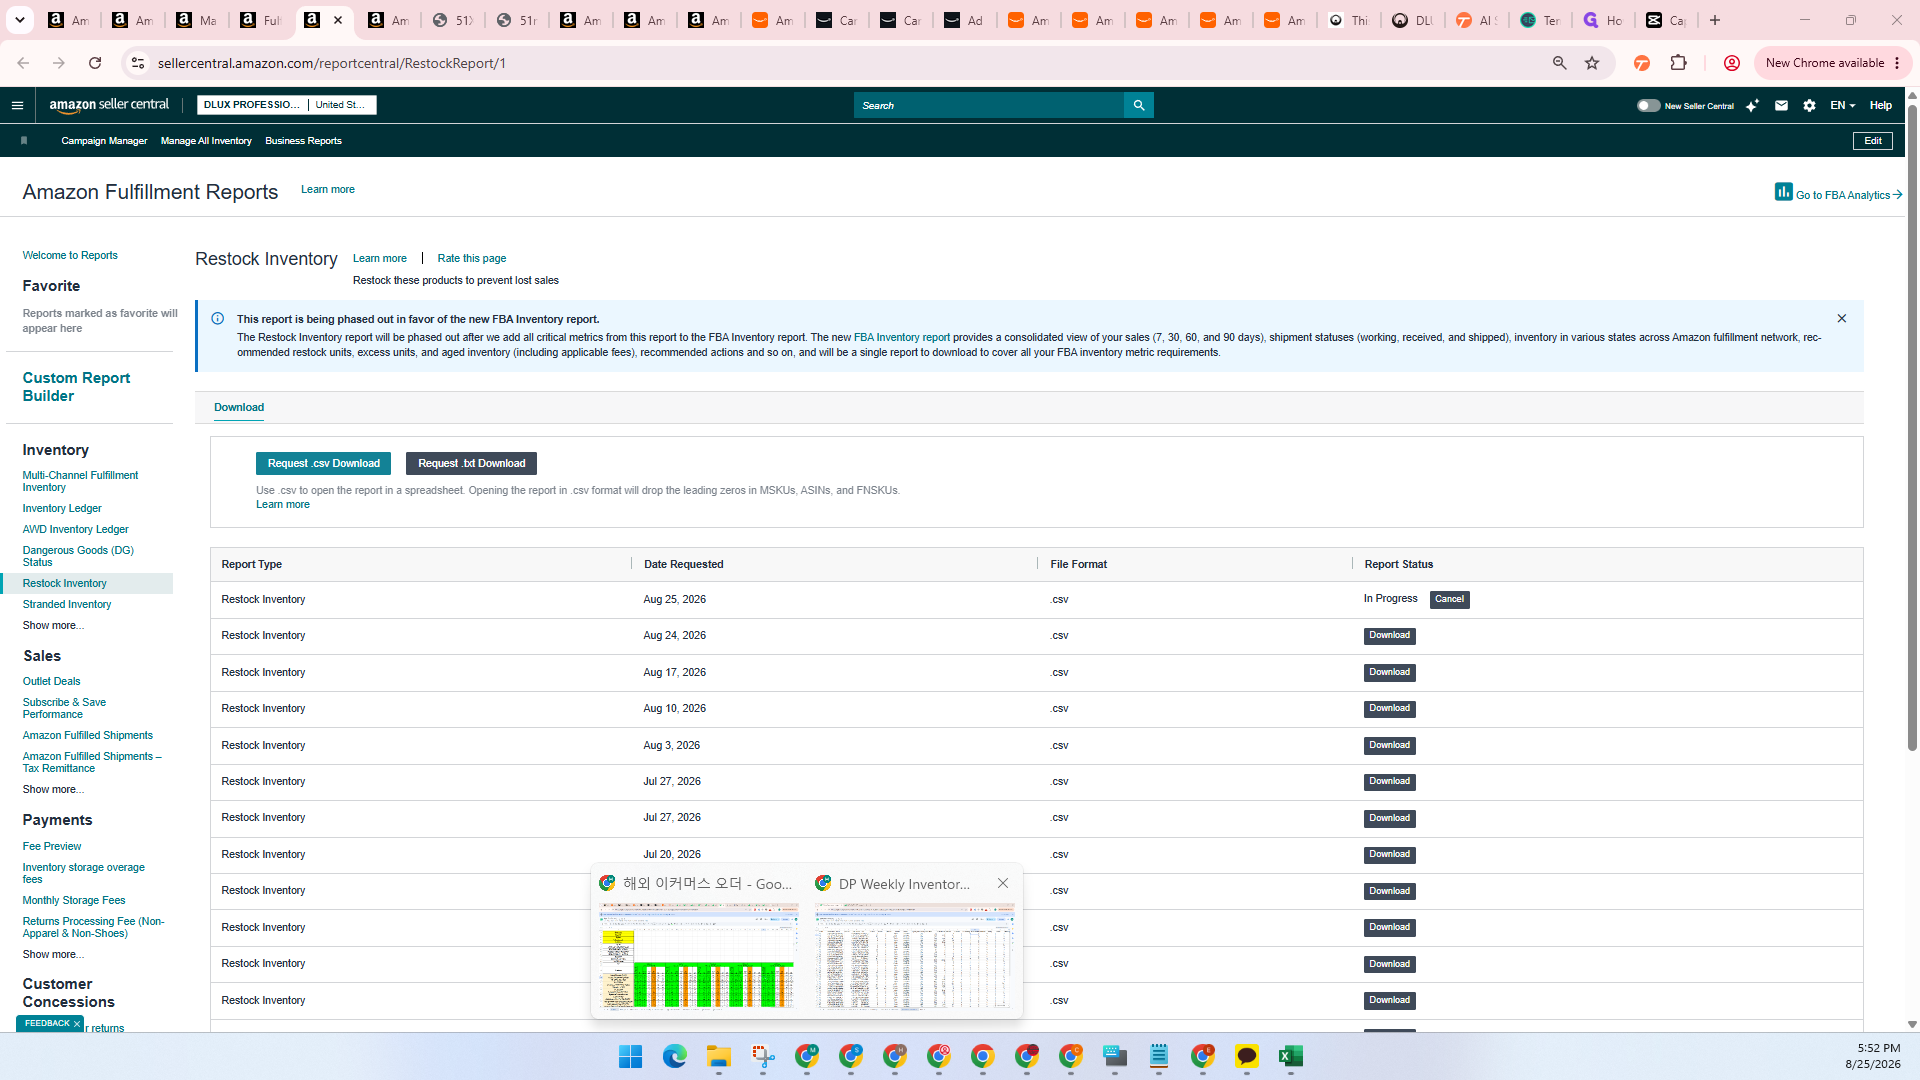
Task: Open the Go to FBA Analytics link
Action: (x=1848, y=195)
